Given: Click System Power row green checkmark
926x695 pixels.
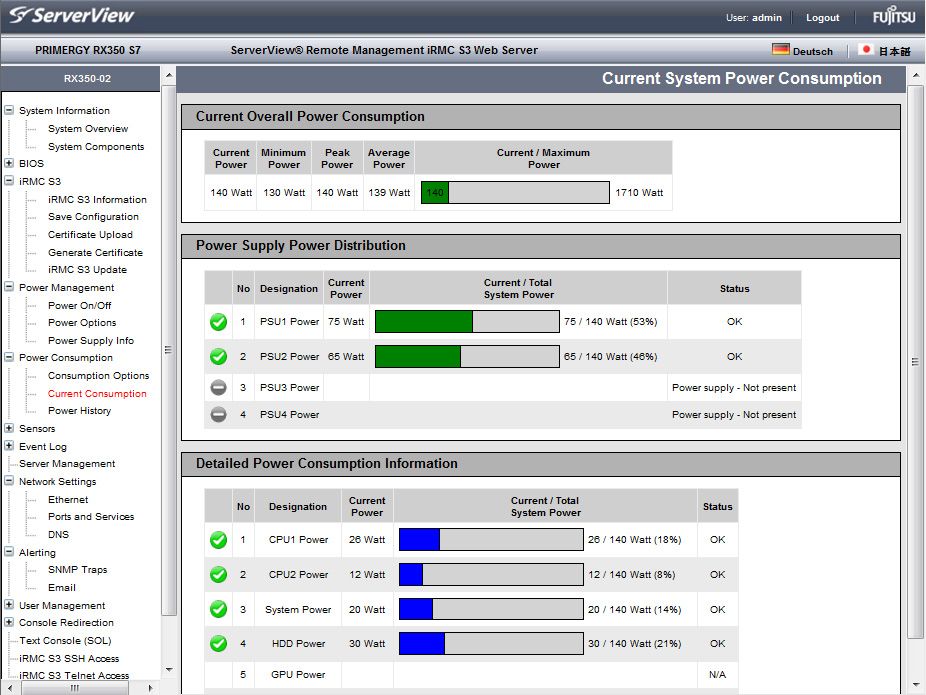Looking at the screenshot, I should pyautogui.click(x=219, y=609).
